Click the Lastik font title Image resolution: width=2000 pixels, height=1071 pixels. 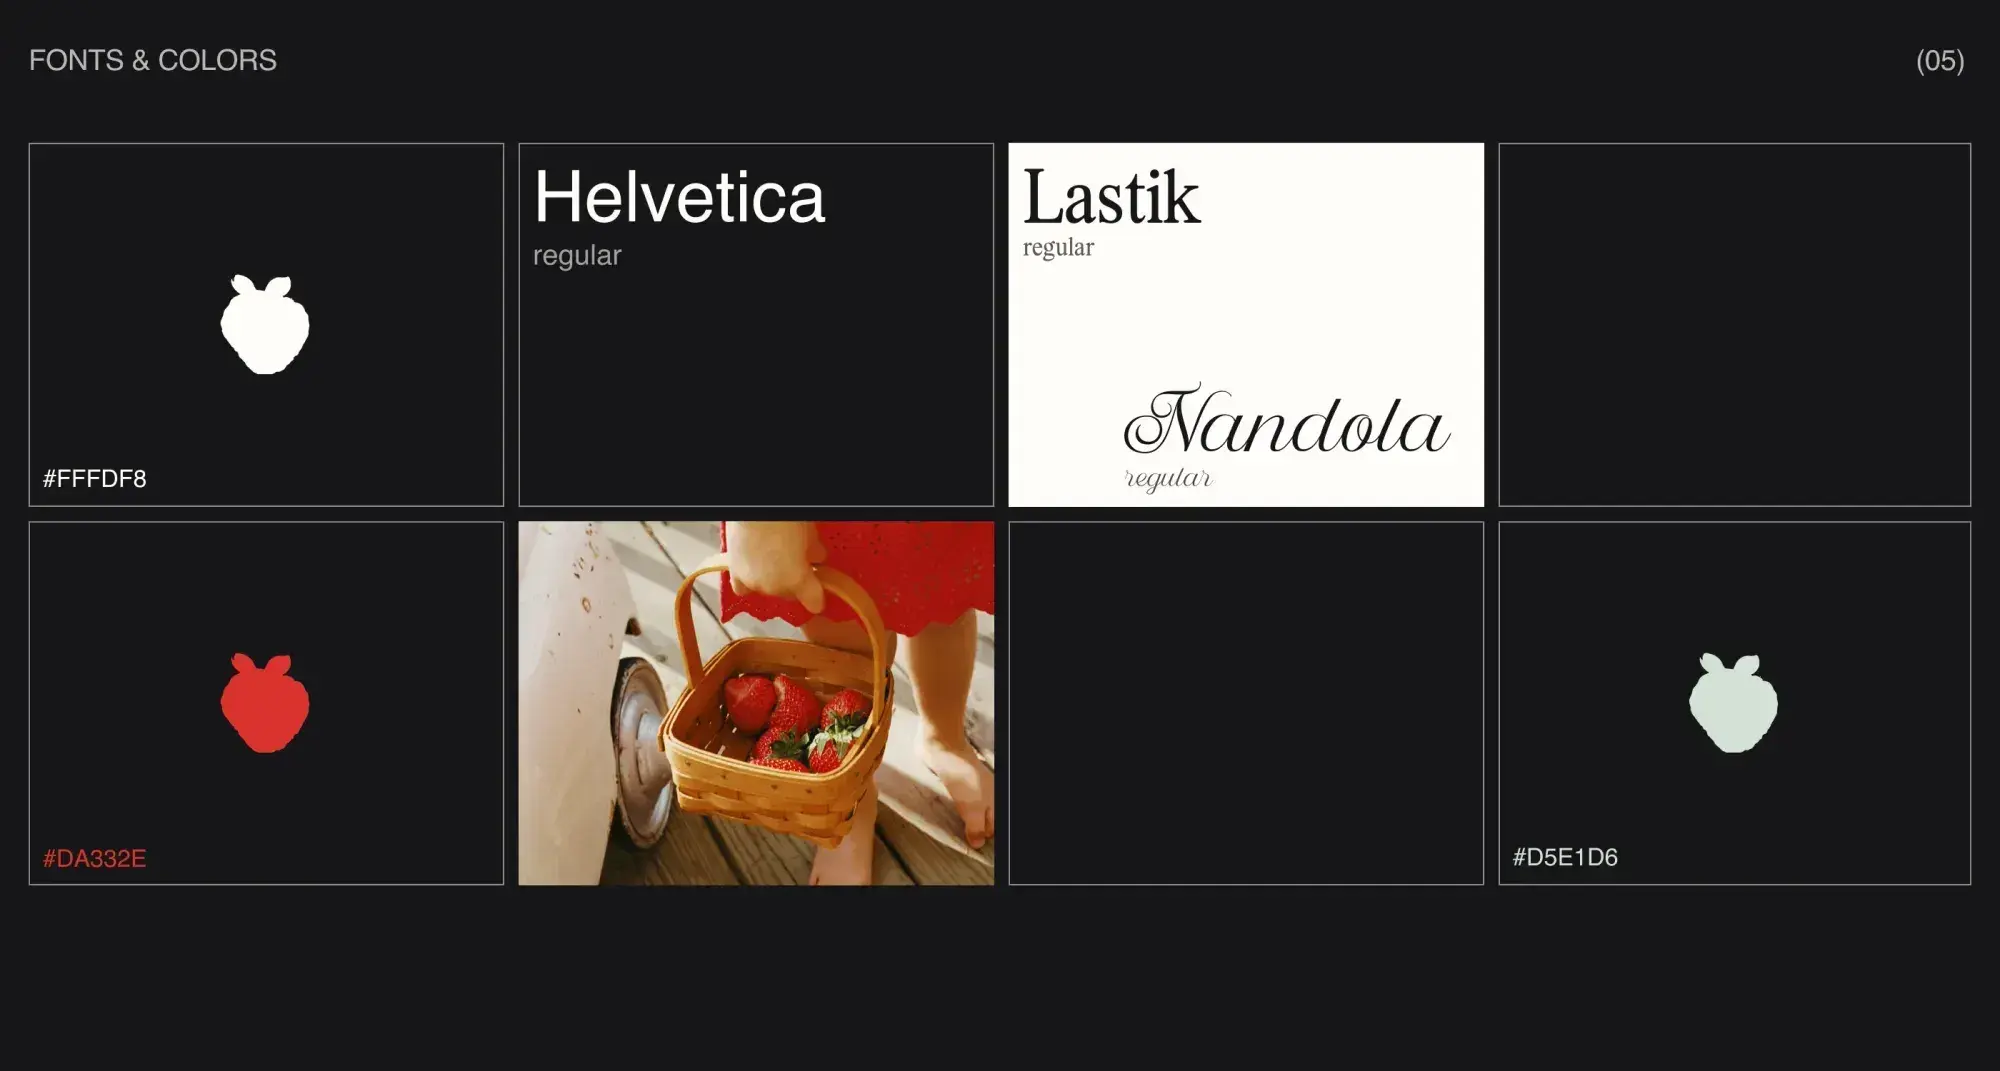click(1111, 197)
